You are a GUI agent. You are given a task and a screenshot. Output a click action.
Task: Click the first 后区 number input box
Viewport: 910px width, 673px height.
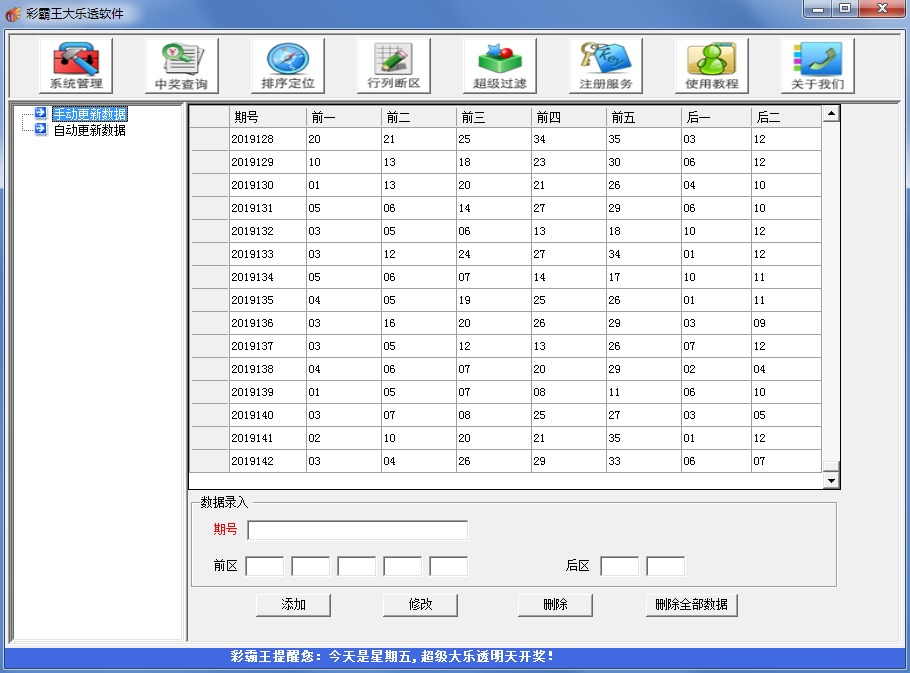coord(619,565)
